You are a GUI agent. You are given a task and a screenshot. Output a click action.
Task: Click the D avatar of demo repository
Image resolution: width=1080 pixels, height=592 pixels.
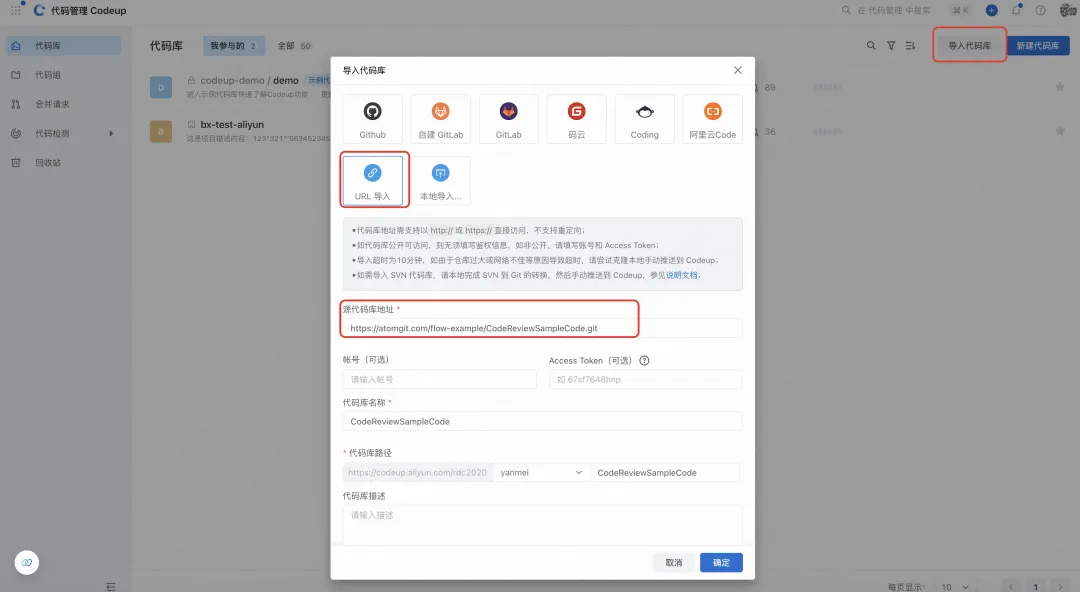(160, 87)
